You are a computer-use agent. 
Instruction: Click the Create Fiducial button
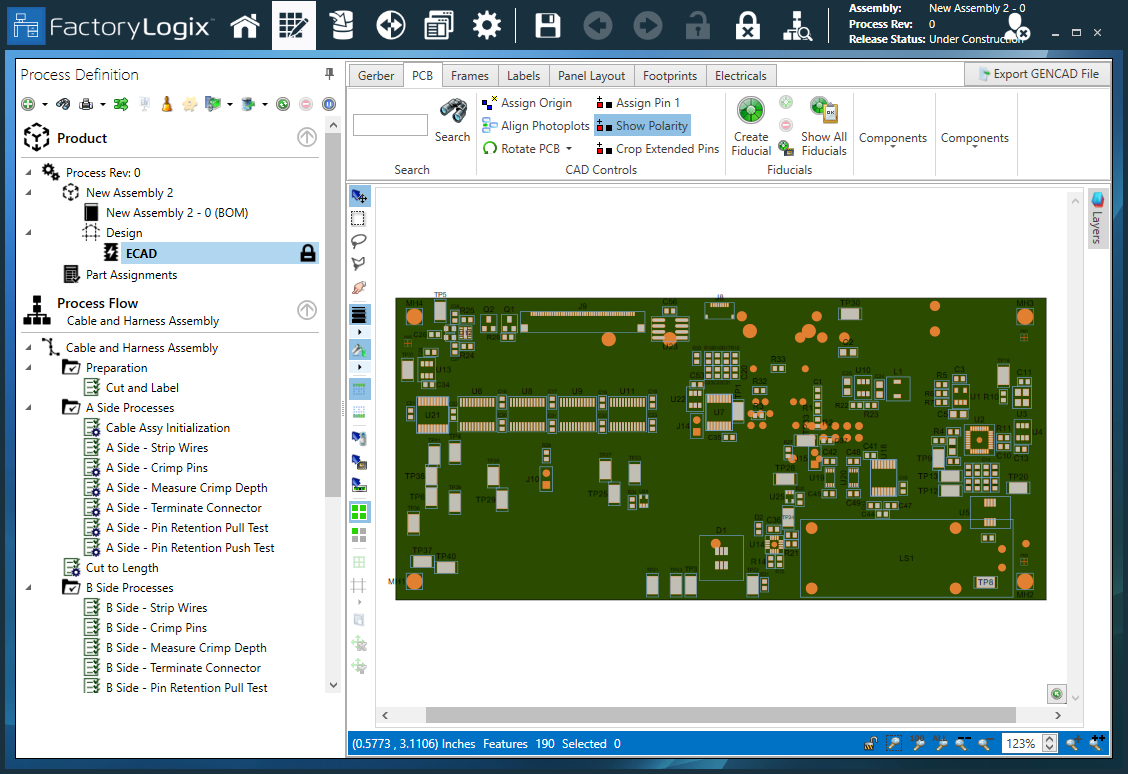click(x=751, y=125)
